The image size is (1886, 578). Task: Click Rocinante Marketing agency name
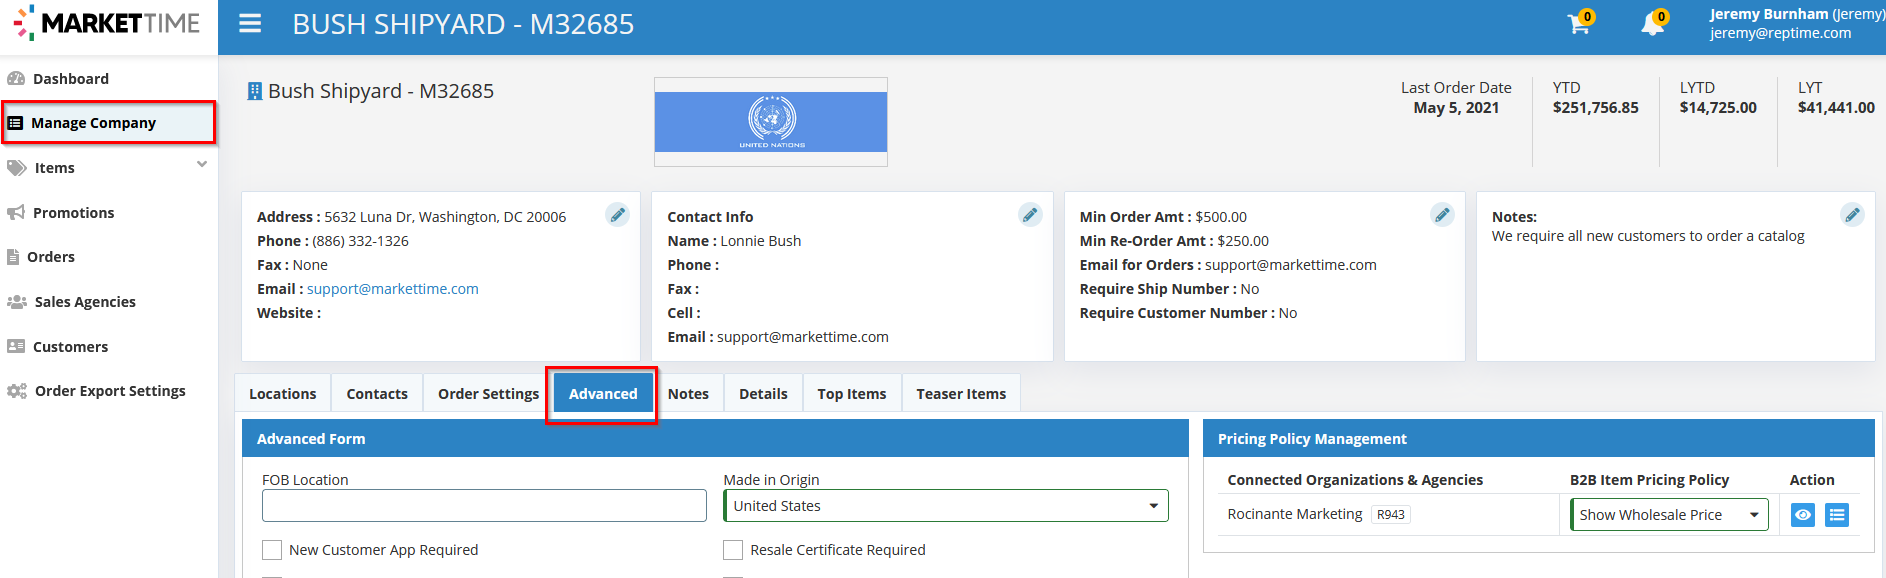pyautogui.click(x=1295, y=514)
